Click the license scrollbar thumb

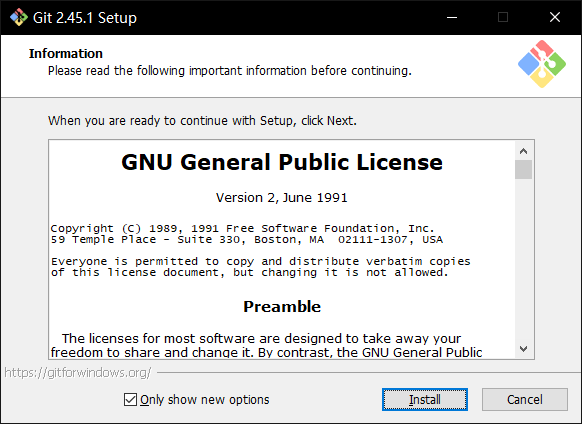point(523,169)
